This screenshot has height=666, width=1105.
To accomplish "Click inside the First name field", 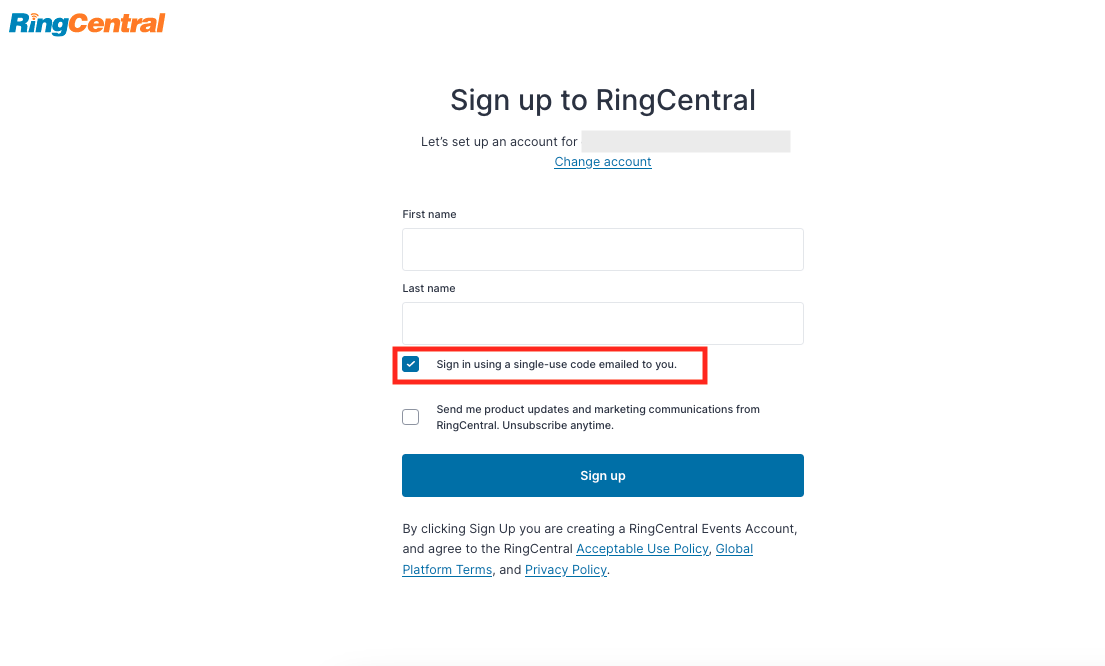I will click(x=602, y=249).
